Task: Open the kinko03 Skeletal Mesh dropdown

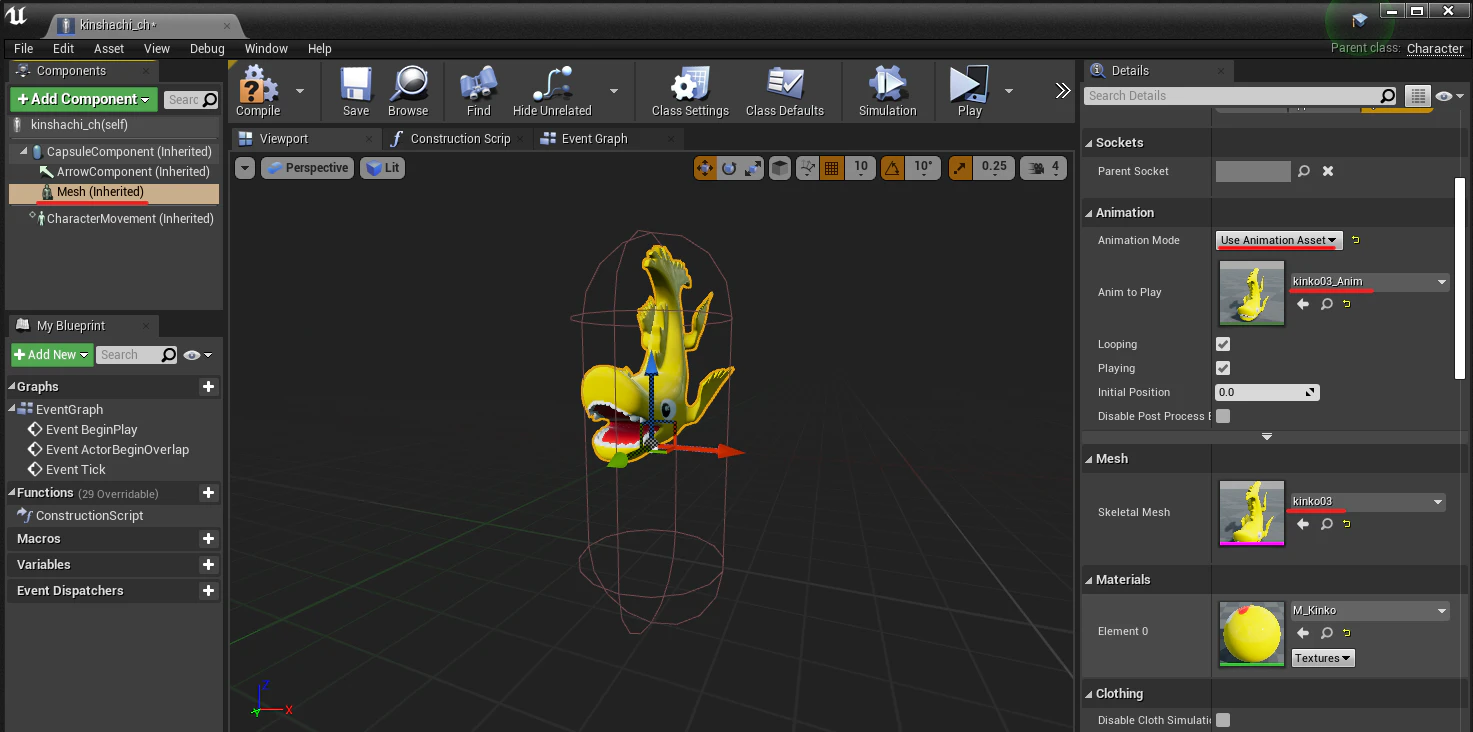Action: (1368, 502)
